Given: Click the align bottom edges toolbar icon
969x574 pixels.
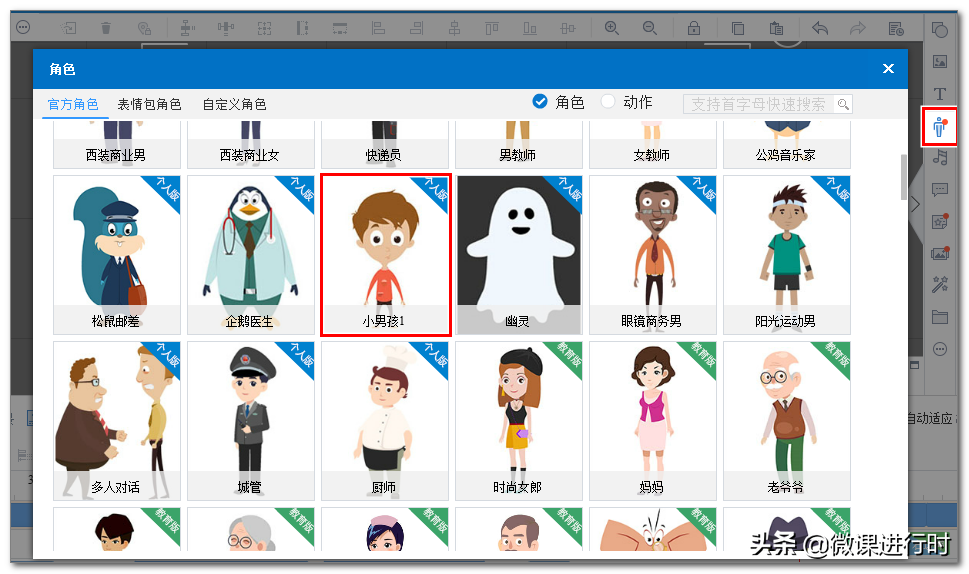Looking at the screenshot, I should pos(530,28).
